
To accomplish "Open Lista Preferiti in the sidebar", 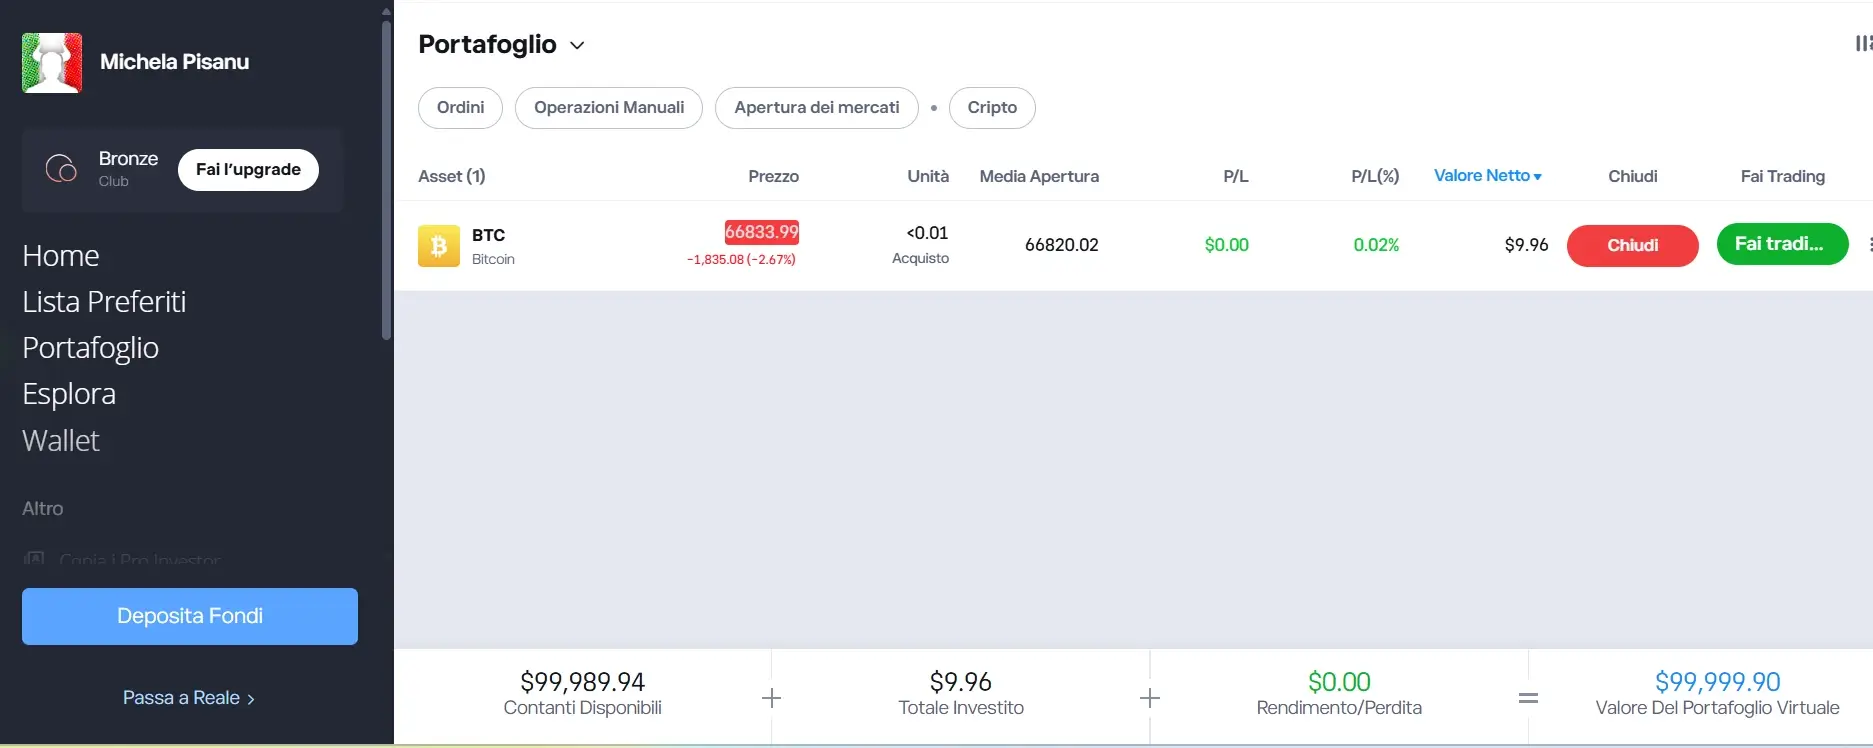I will (104, 302).
